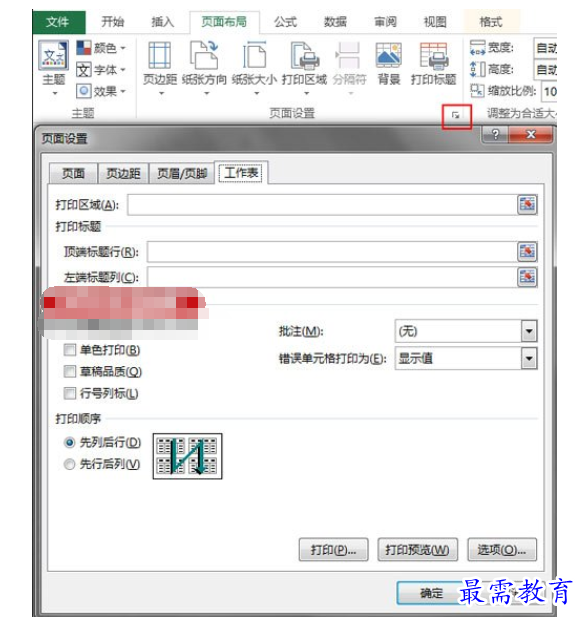Click the 打印(P)... button
Screen dimensions: 581x623
coord(333,550)
